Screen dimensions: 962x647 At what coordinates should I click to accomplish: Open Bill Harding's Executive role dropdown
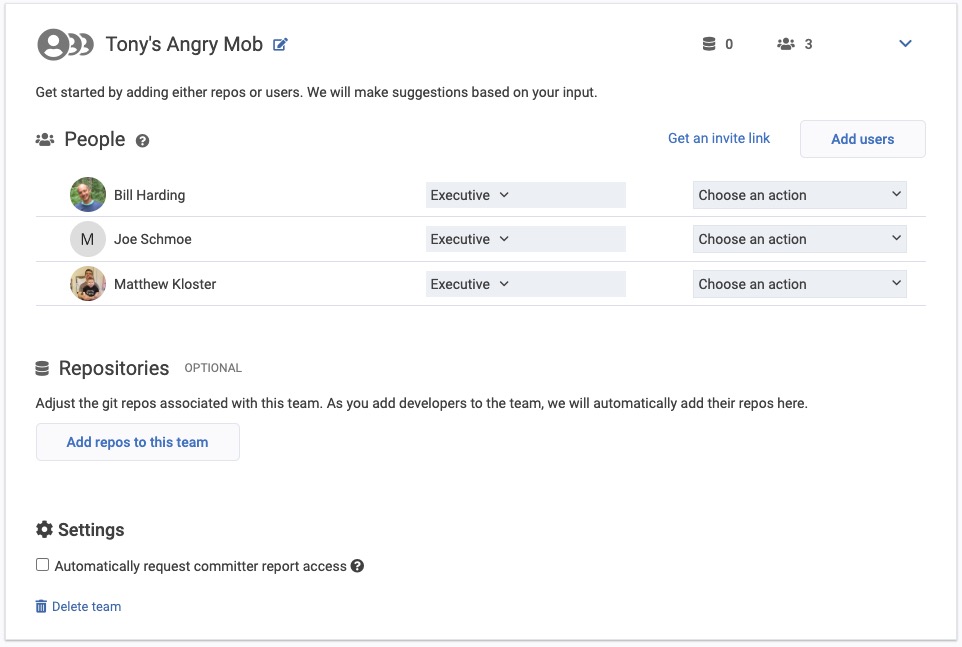point(525,195)
